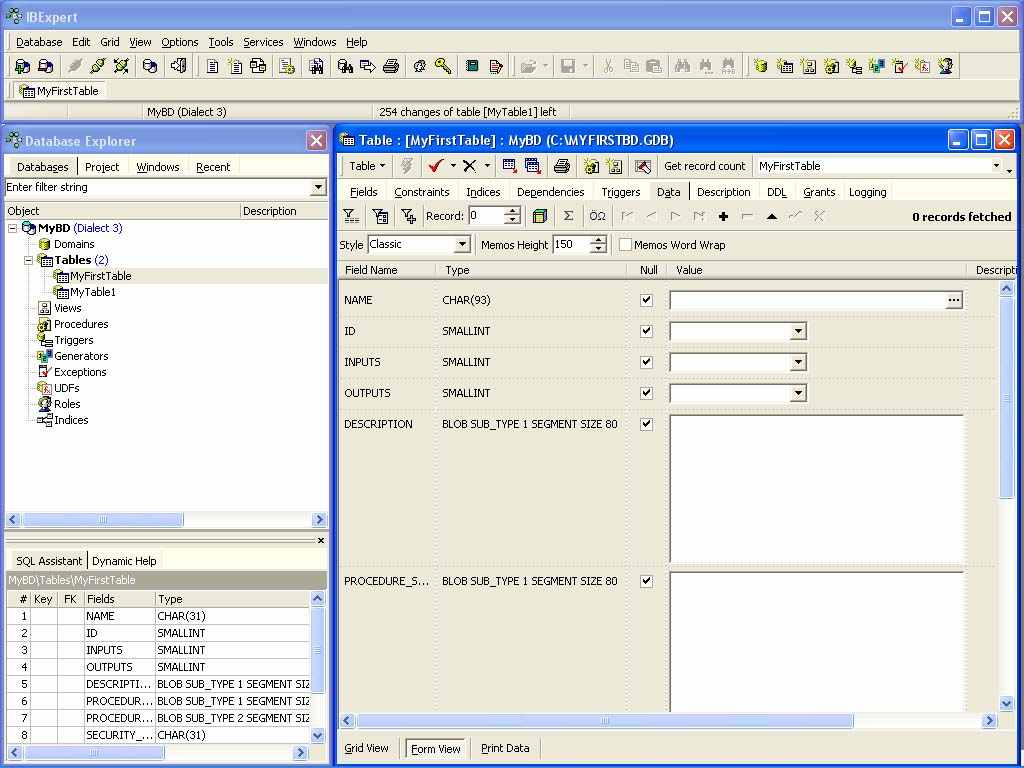The image size is (1024, 768).
Task: Open the Recent tab in Database Explorer
Action: [x=213, y=167]
